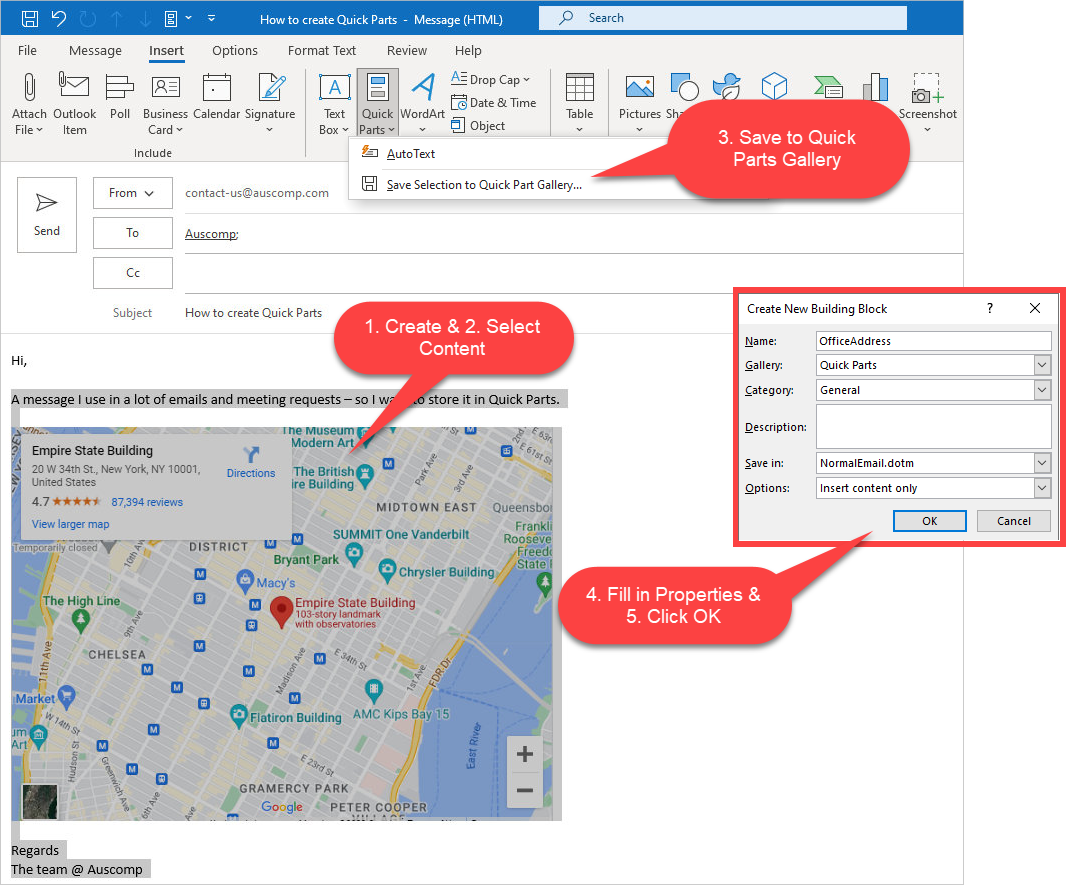Click the Empire State Building red pin

coord(281,612)
